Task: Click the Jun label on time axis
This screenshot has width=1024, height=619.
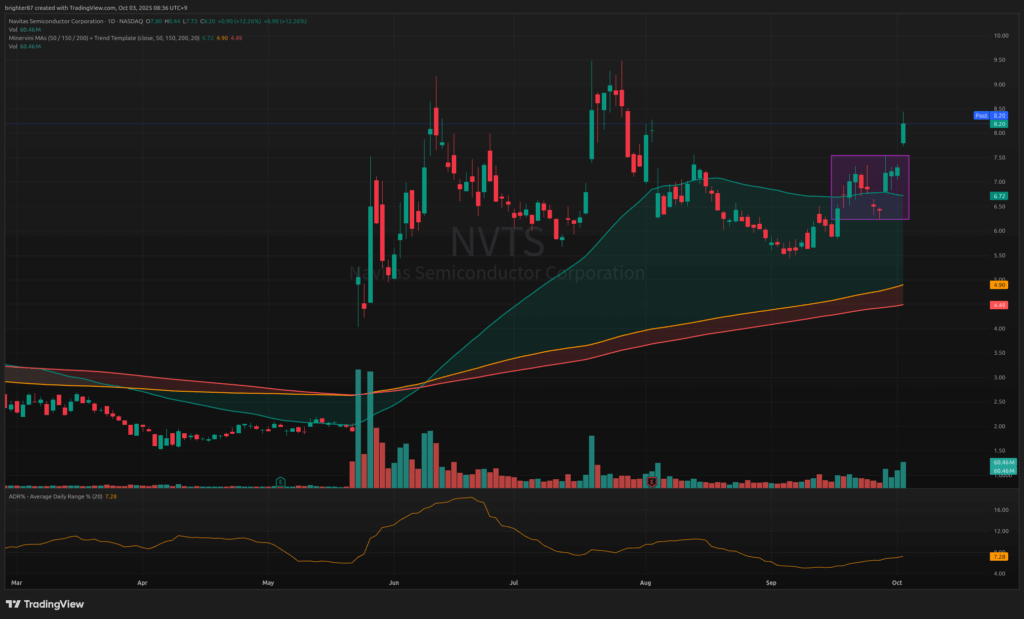Action: 393,580
